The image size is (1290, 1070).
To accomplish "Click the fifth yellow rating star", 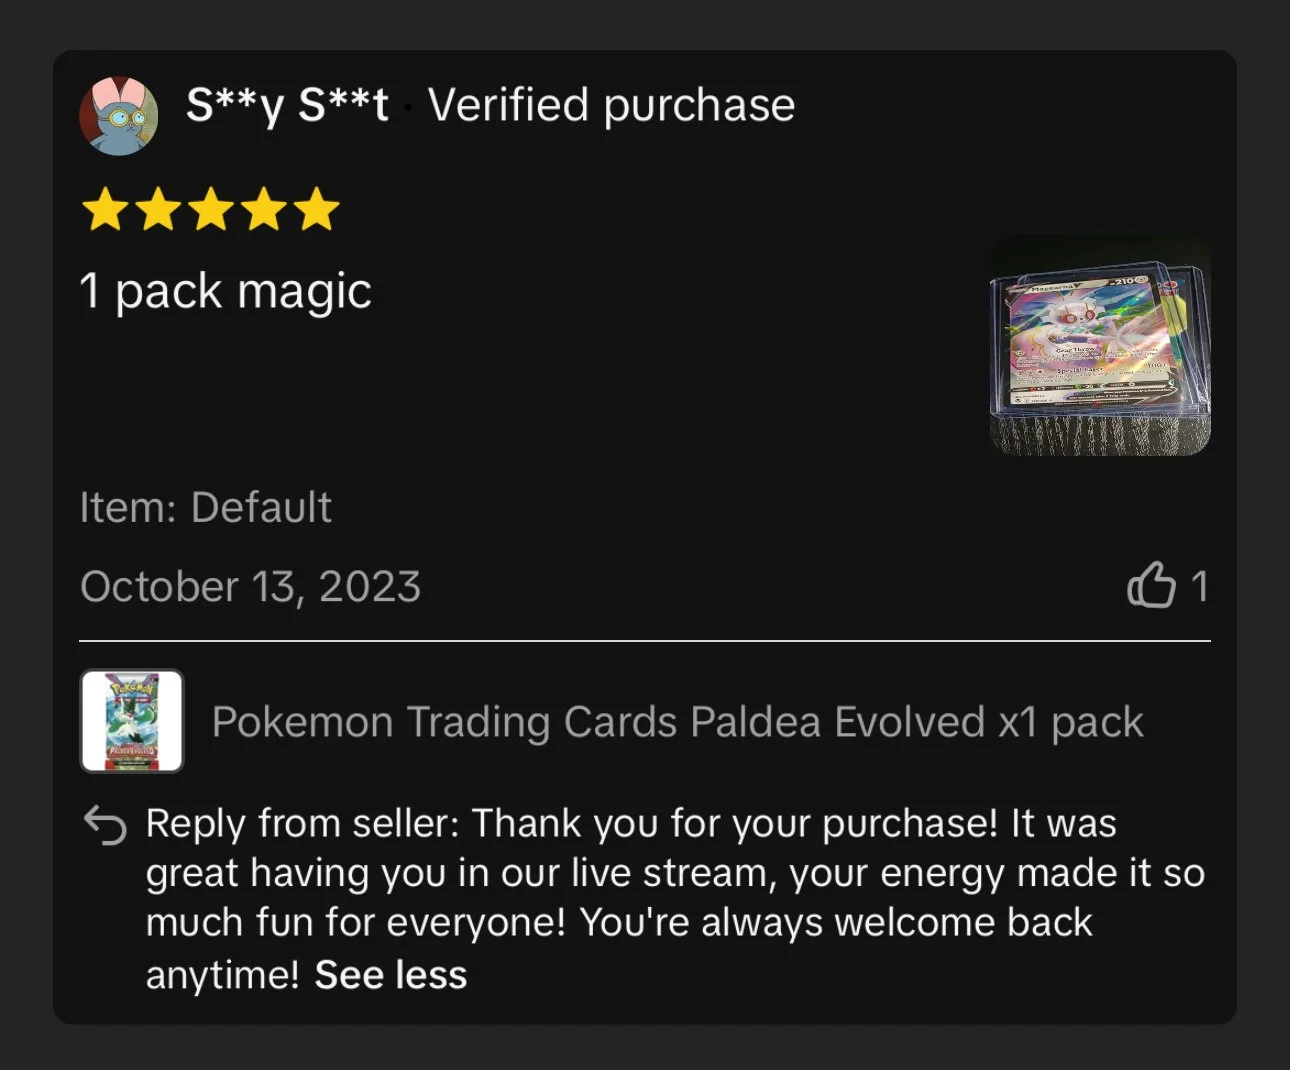I will click(x=317, y=209).
